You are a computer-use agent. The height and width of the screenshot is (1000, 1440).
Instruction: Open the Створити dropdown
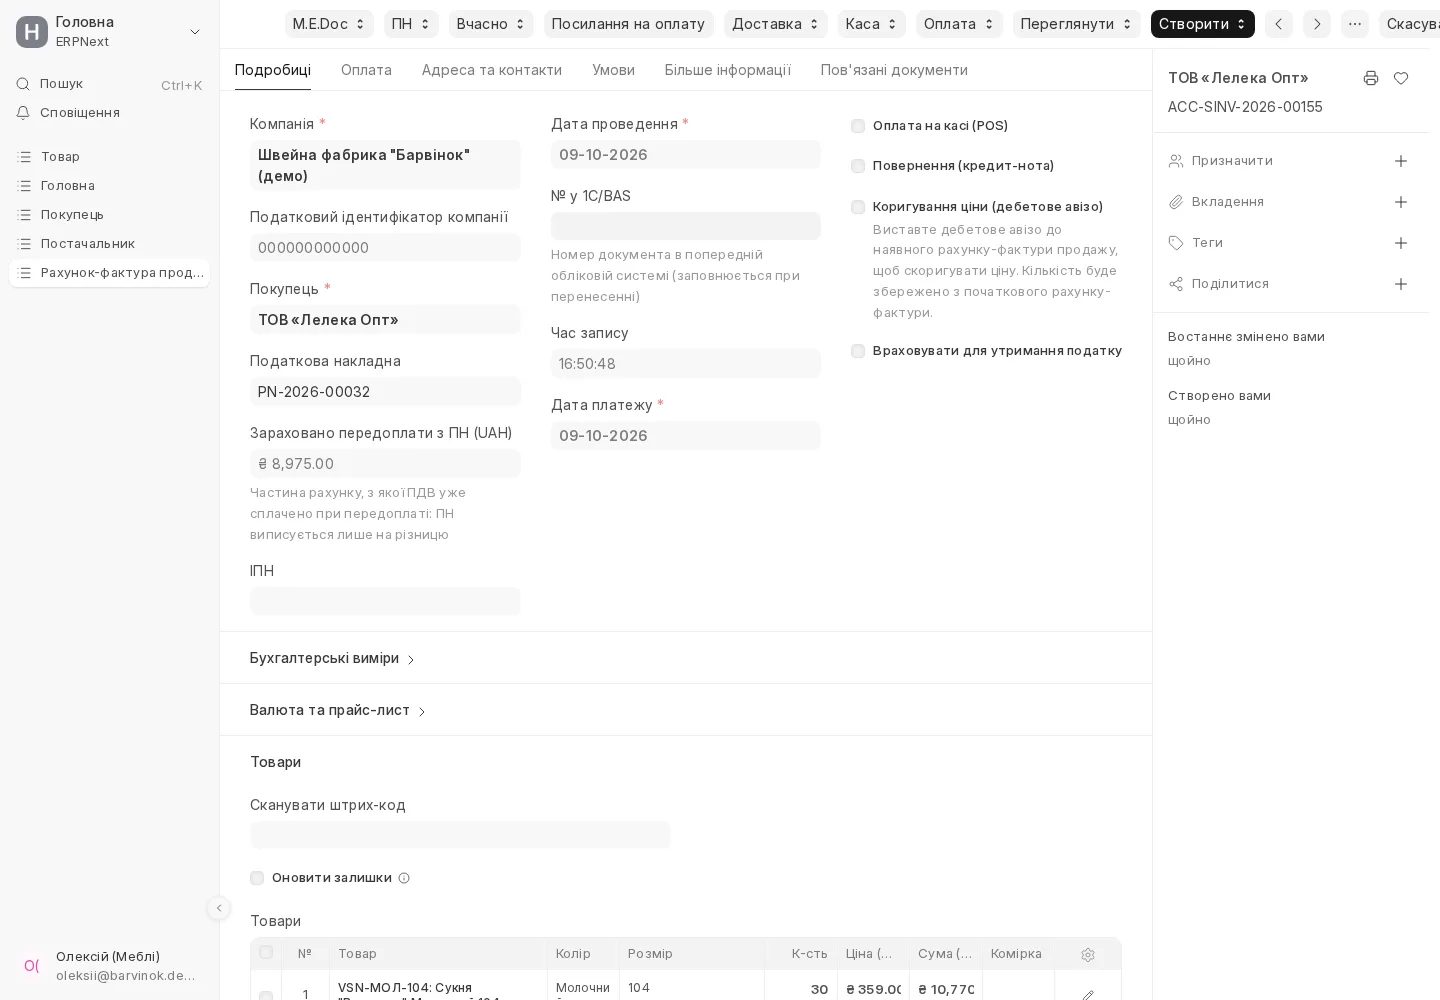[x=1203, y=24]
